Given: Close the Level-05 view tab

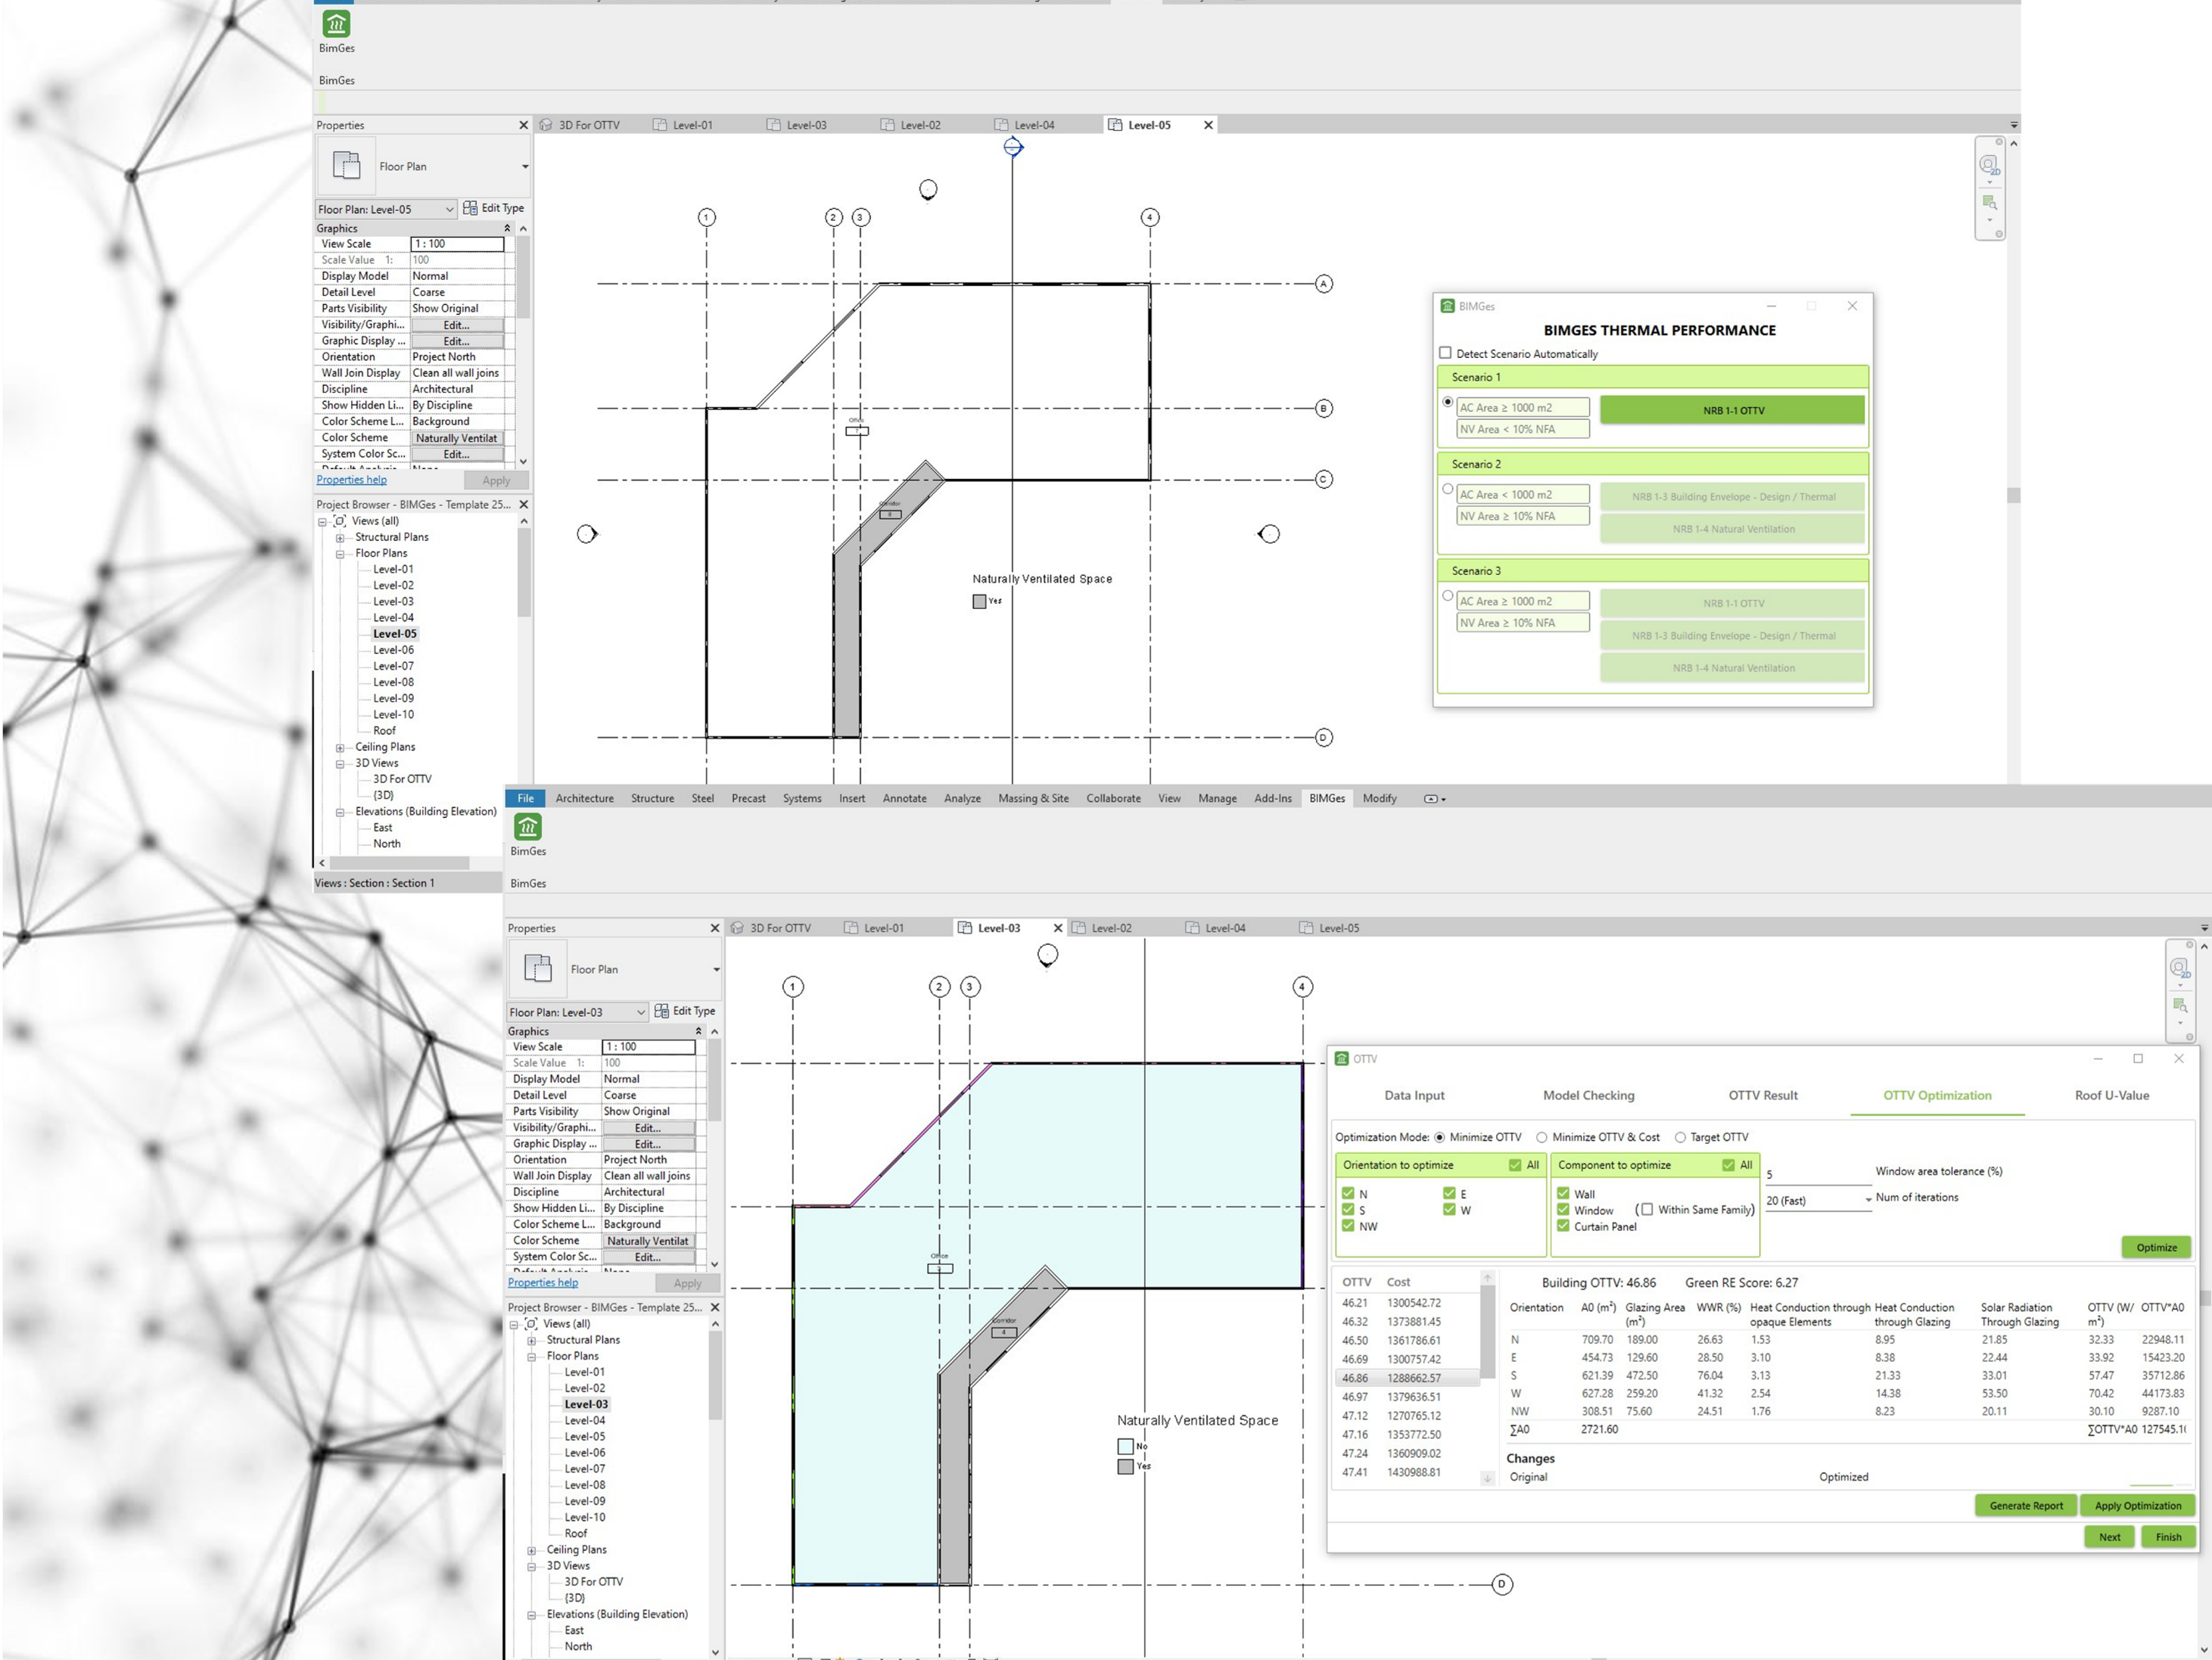Looking at the screenshot, I should point(1208,125).
